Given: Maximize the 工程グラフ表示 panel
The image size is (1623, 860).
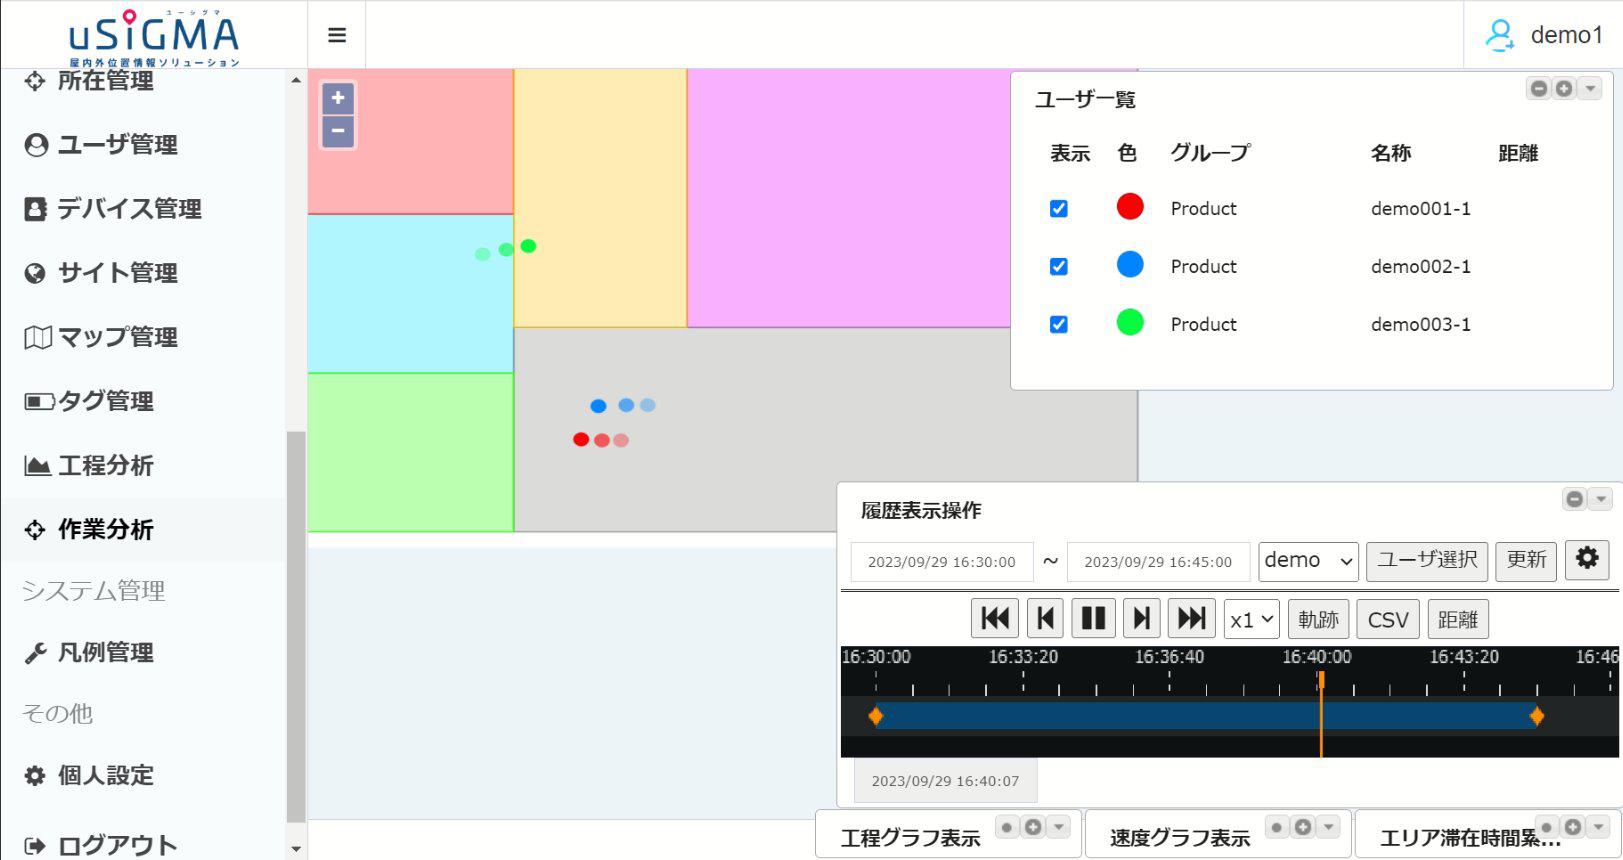Looking at the screenshot, I should click(1033, 827).
